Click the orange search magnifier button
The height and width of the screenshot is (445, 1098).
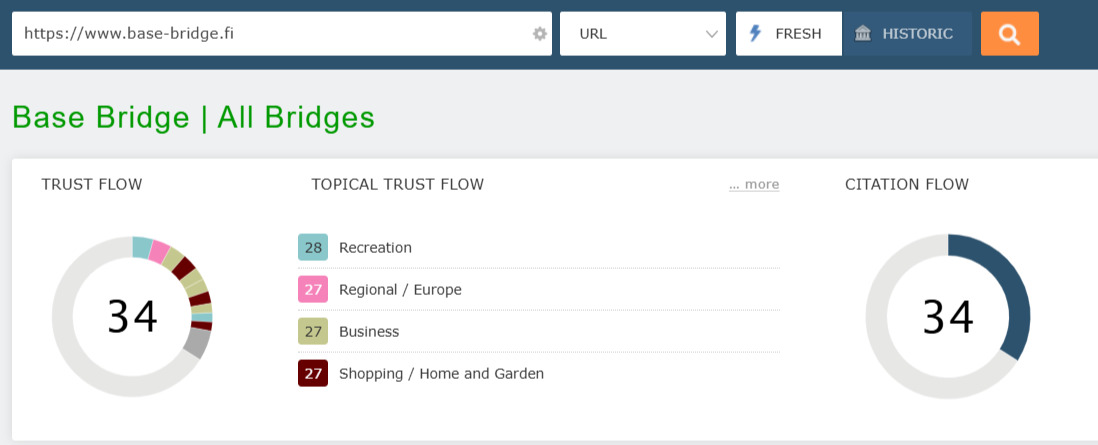[1009, 34]
